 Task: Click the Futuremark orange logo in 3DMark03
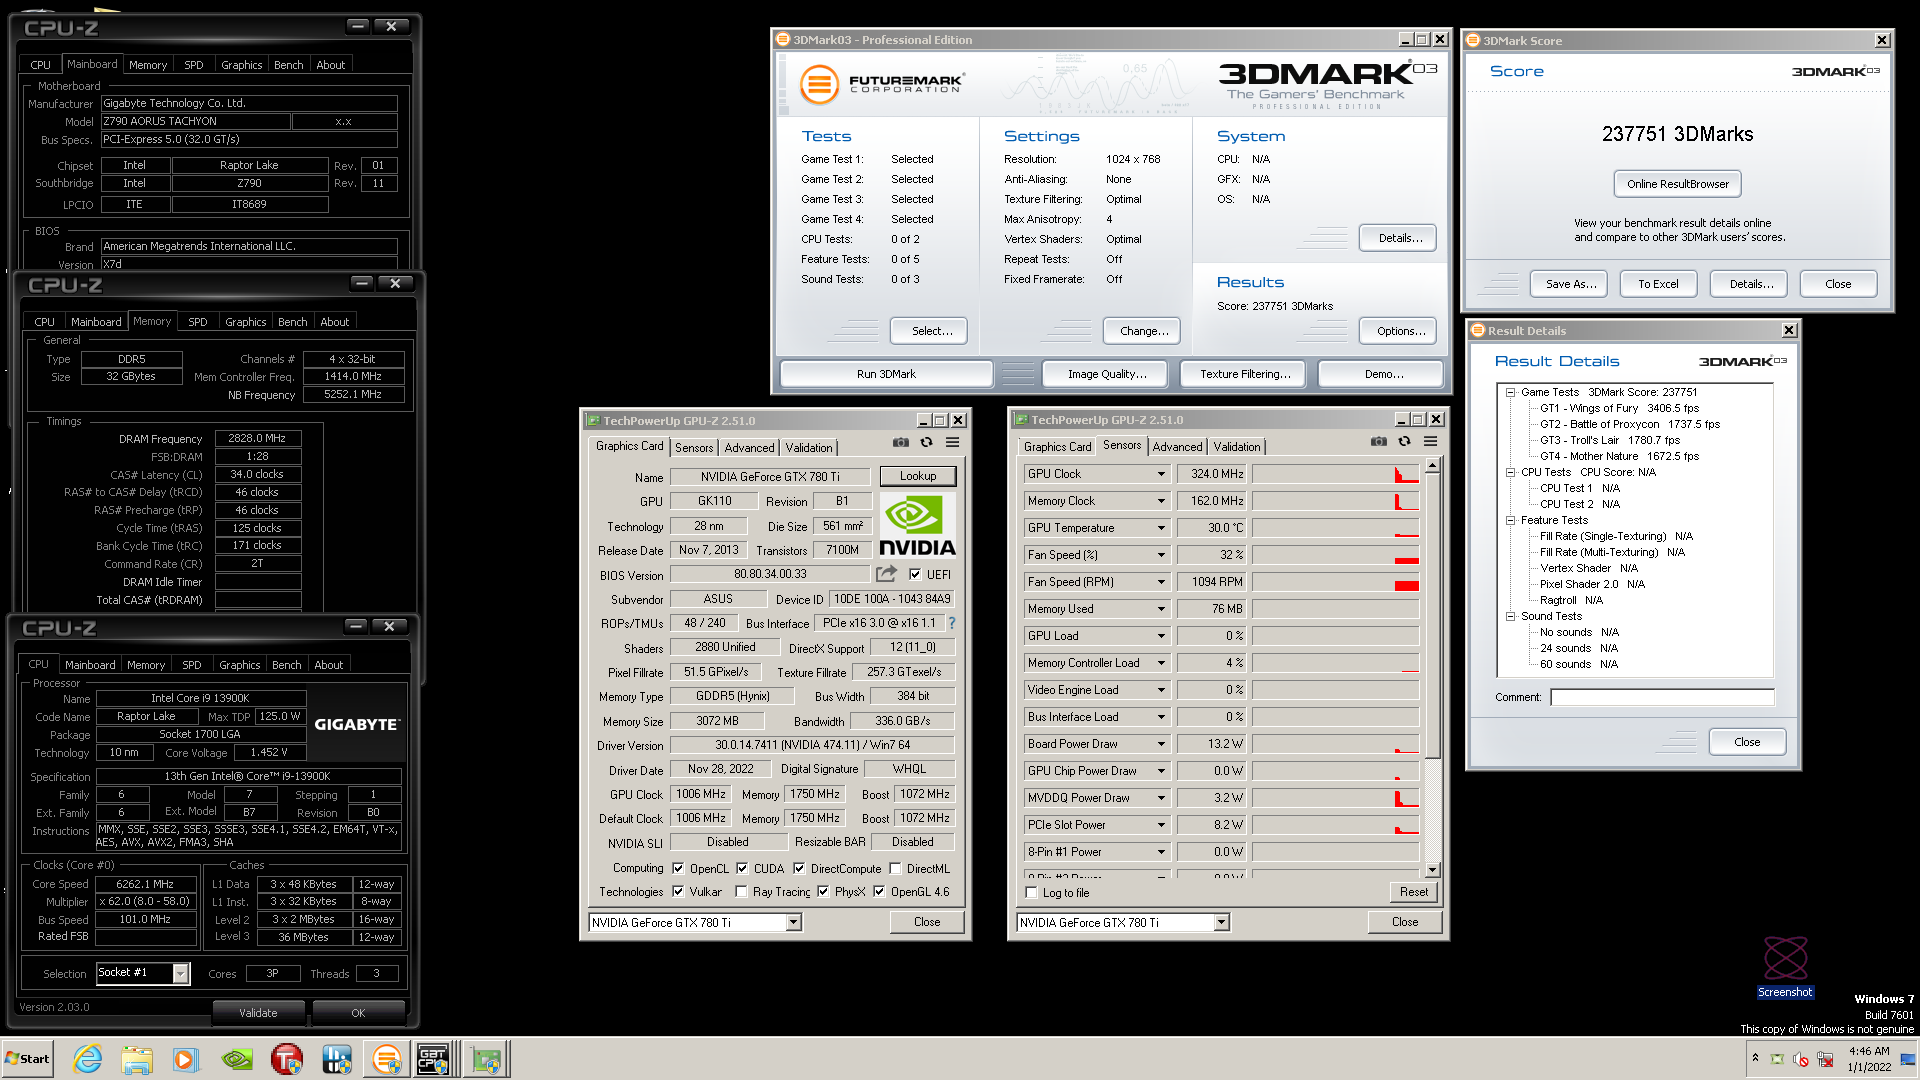pos(819,84)
